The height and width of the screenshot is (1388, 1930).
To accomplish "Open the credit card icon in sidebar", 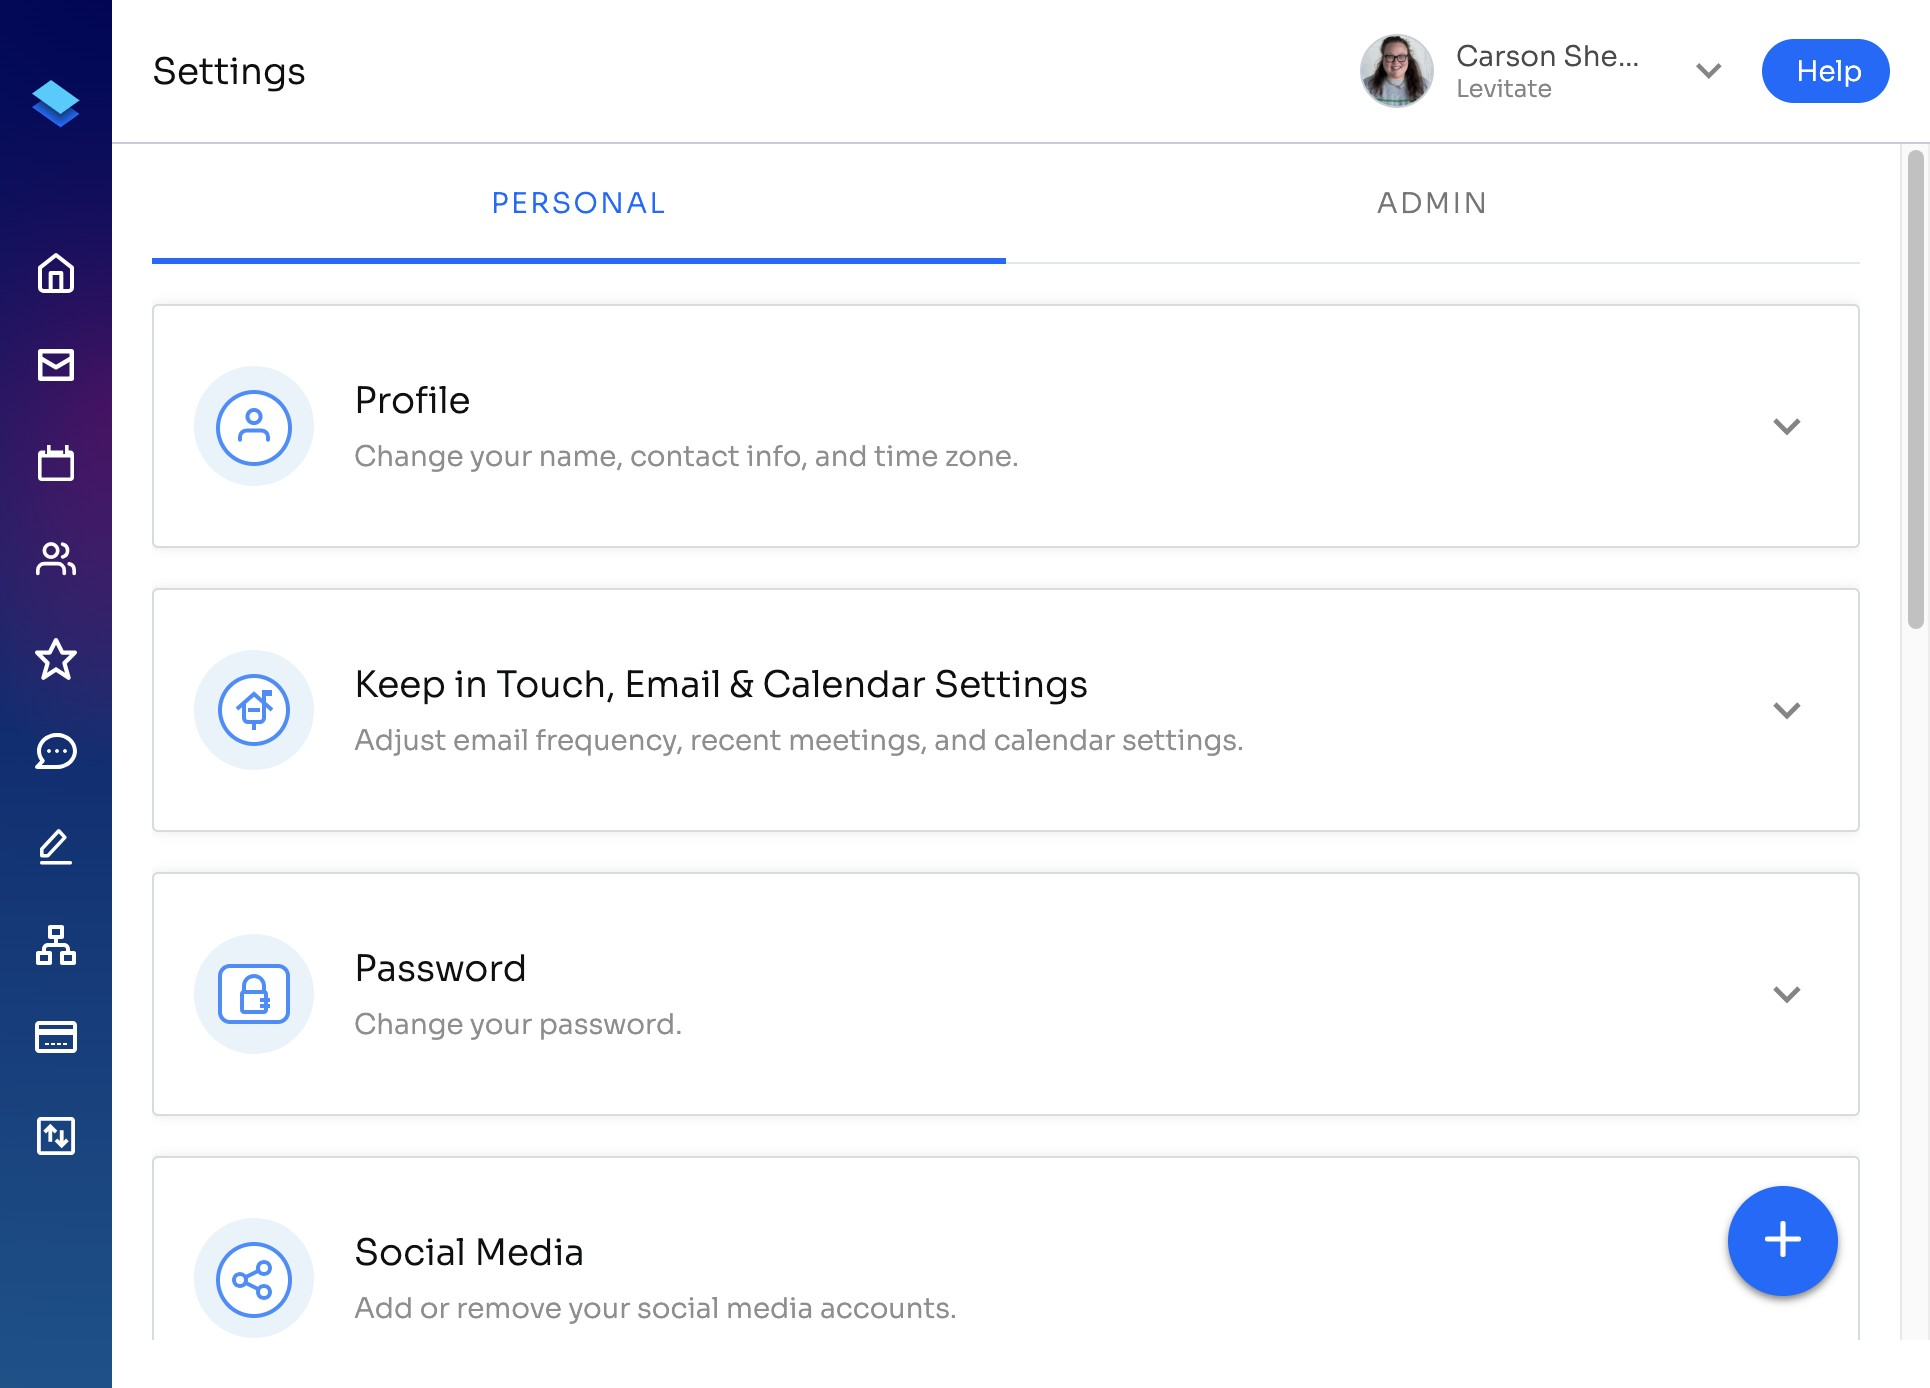I will pyautogui.click(x=56, y=1037).
